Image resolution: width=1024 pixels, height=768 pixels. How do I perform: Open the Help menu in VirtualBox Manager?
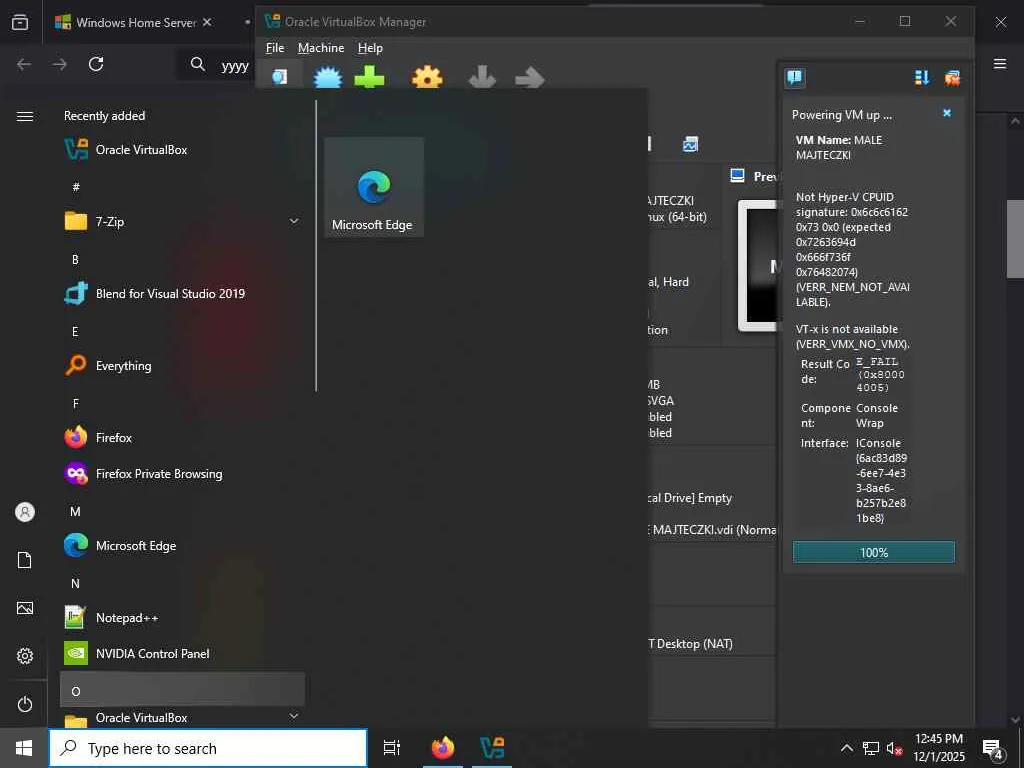[x=370, y=48]
